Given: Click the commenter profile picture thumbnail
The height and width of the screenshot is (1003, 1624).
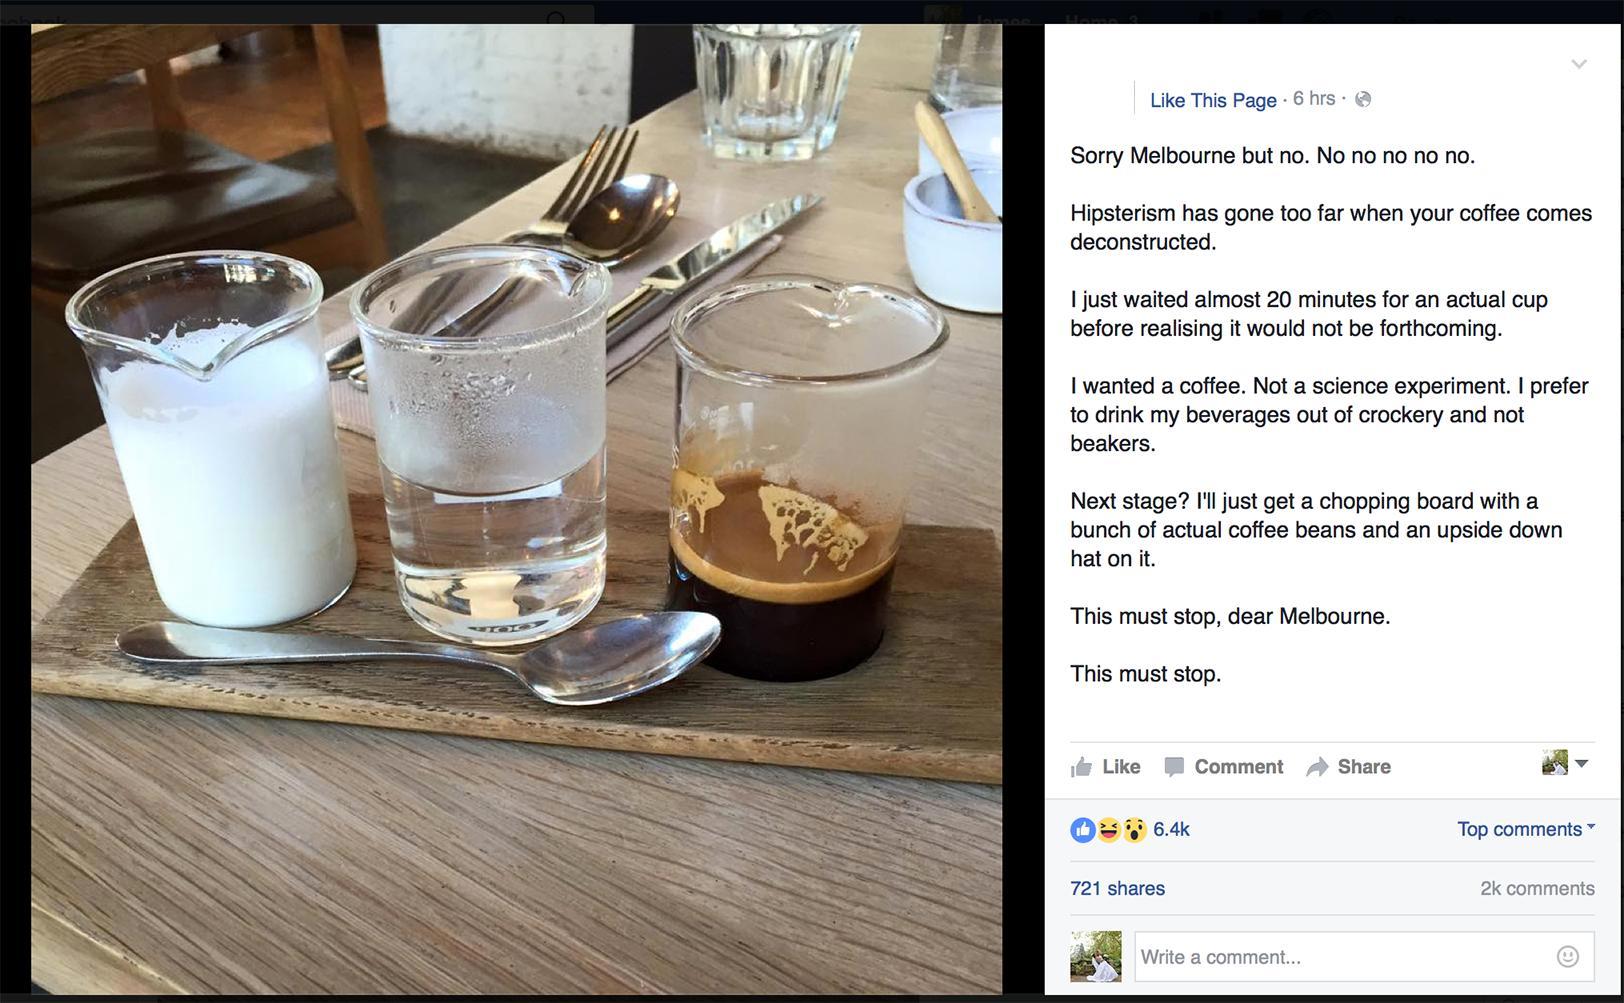Looking at the screenshot, I should click(1097, 956).
